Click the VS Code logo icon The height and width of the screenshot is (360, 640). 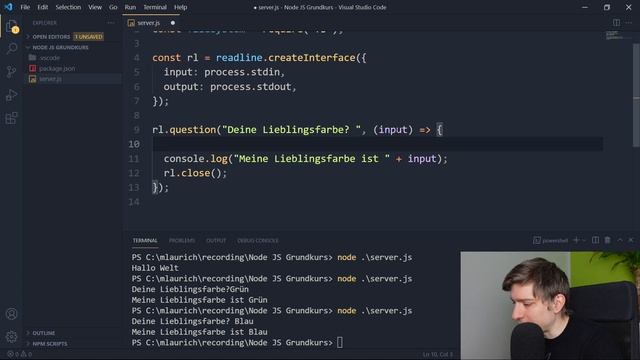tap(9, 7)
